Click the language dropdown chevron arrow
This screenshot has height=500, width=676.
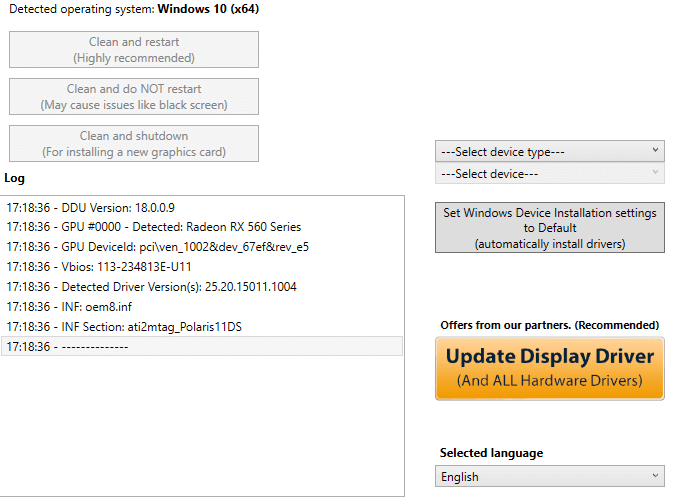tap(655, 475)
